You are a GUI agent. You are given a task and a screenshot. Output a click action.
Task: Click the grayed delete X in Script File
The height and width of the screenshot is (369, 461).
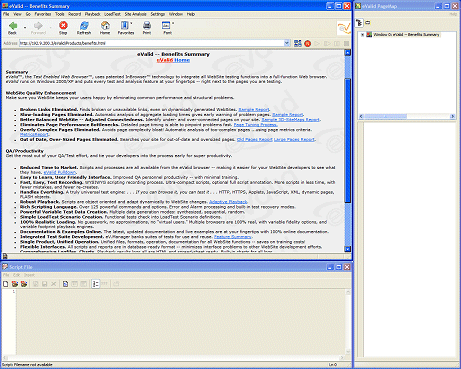click(x=53, y=284)
